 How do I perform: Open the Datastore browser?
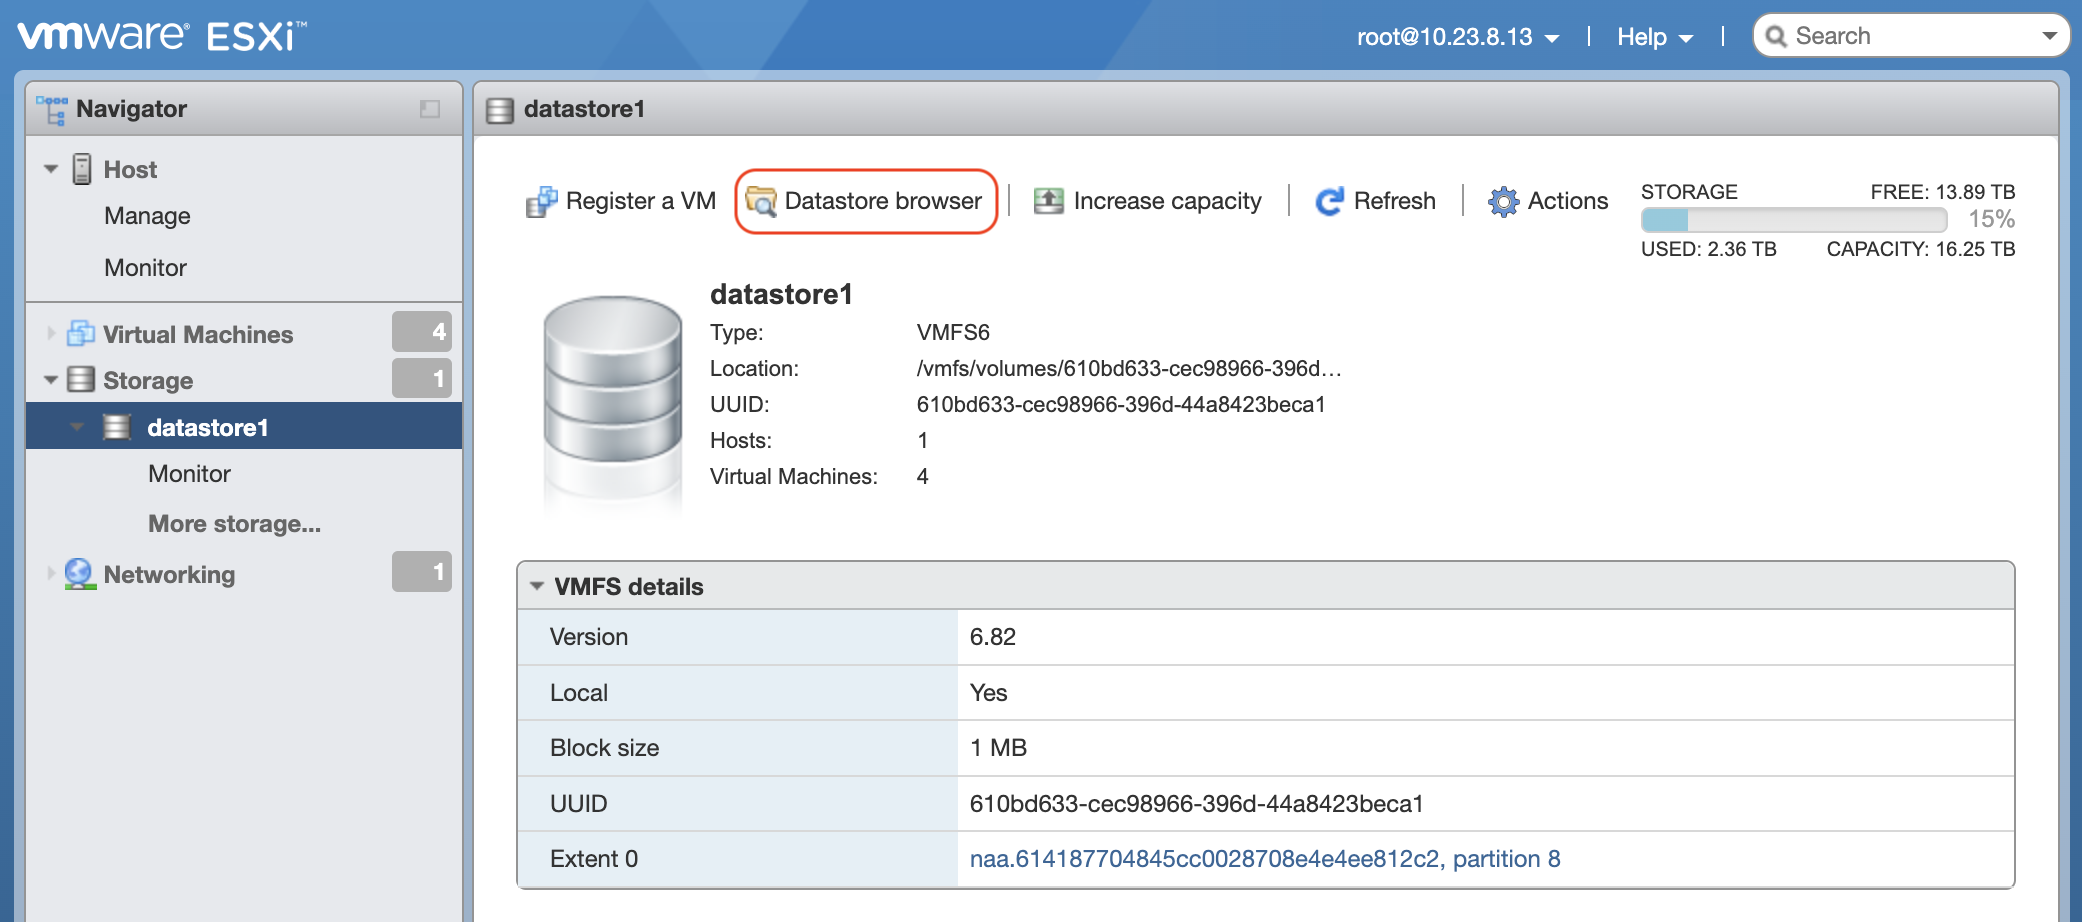[x=866, y=201]
